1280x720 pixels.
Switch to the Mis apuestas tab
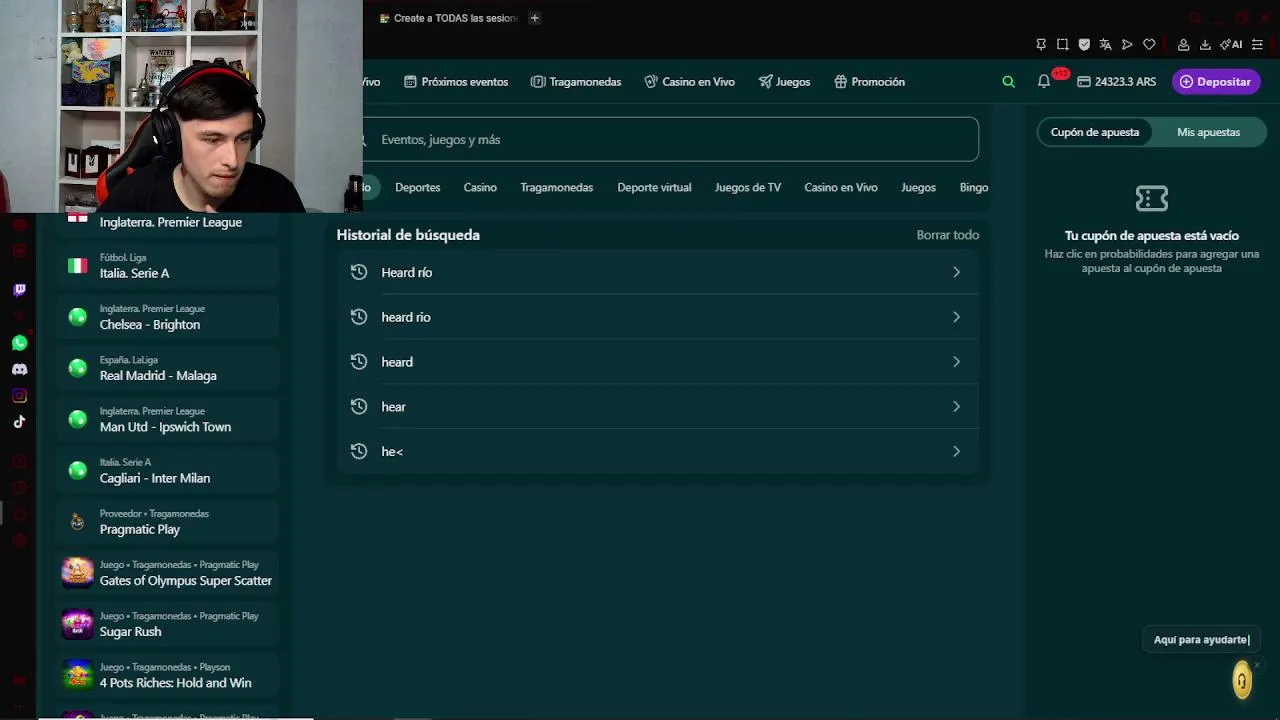pos(1208,132)
